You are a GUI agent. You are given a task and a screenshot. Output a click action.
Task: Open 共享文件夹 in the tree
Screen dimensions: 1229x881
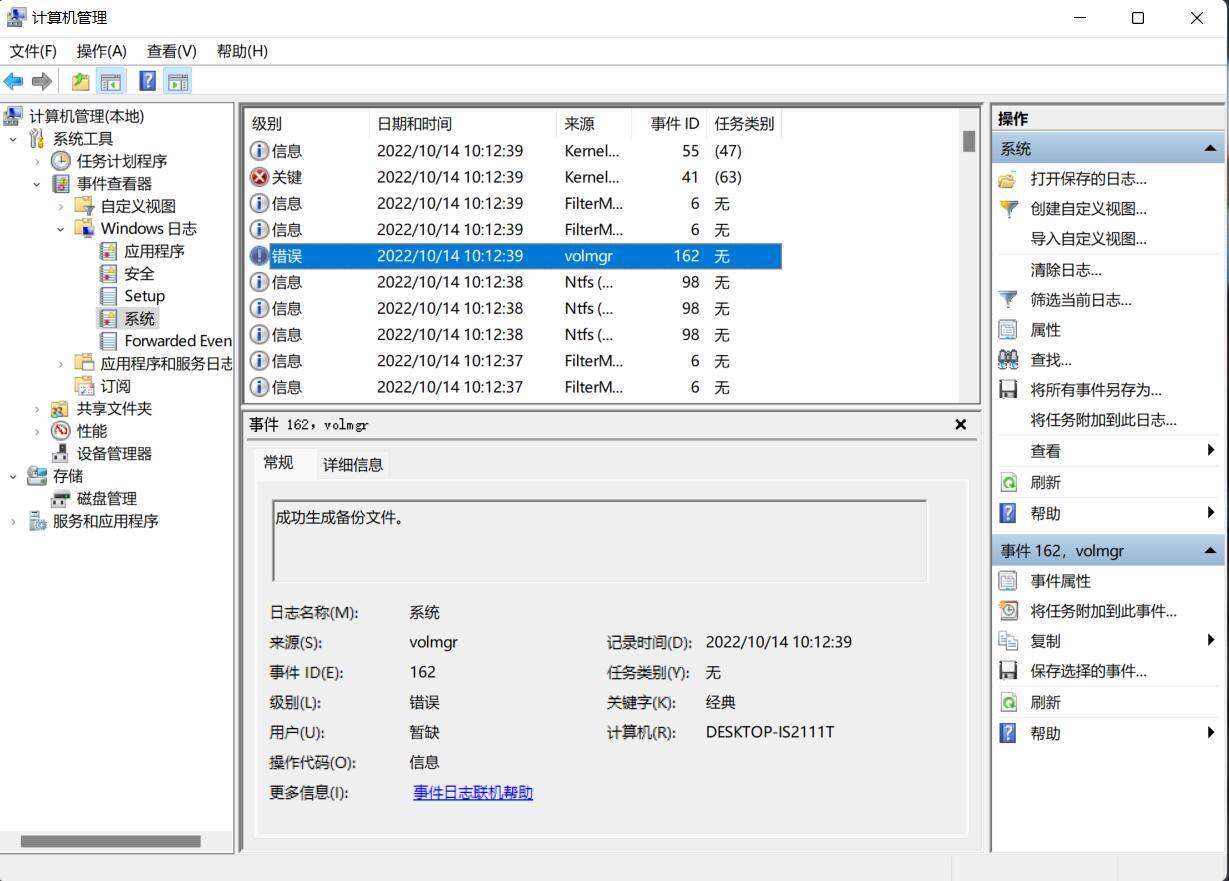click(x=114, y=408)
